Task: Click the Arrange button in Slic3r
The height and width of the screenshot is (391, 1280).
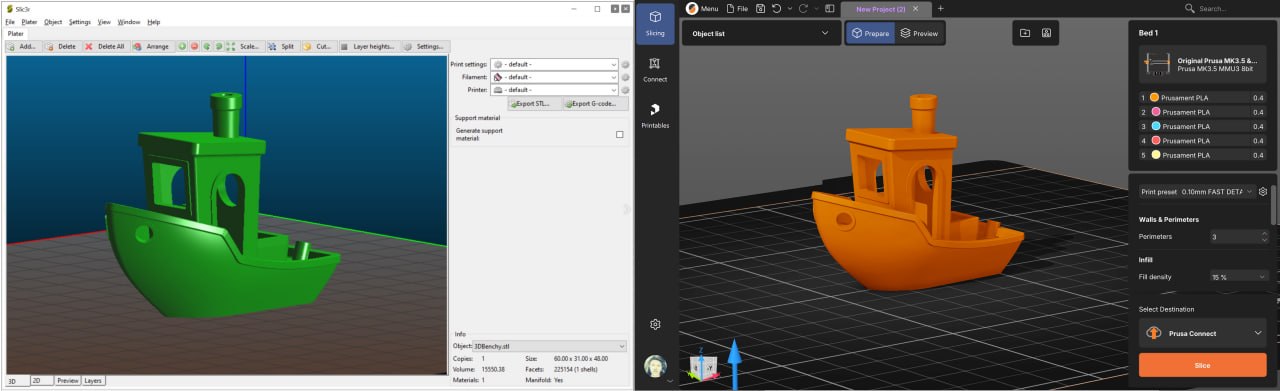Action: (152, 46)
